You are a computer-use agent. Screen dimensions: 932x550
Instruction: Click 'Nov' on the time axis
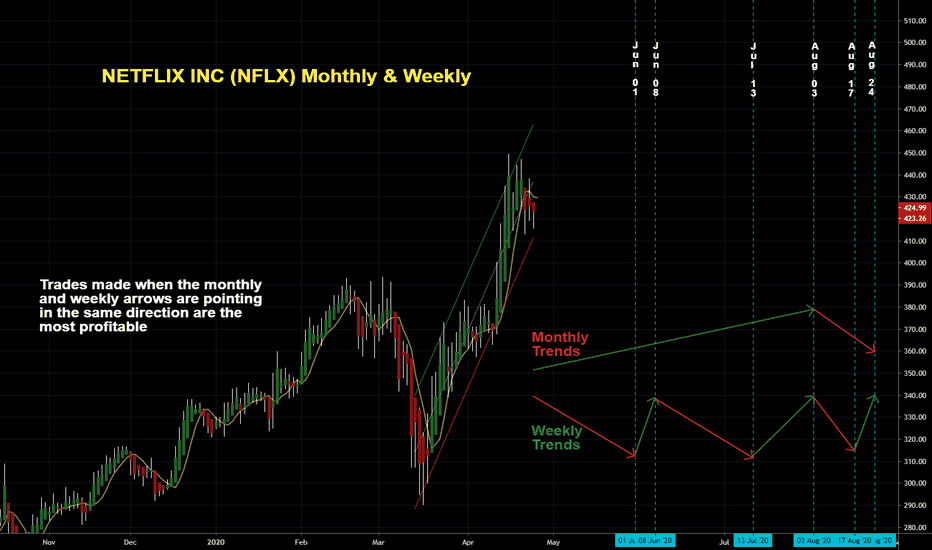pyautogui.click(x=49, y=542)
